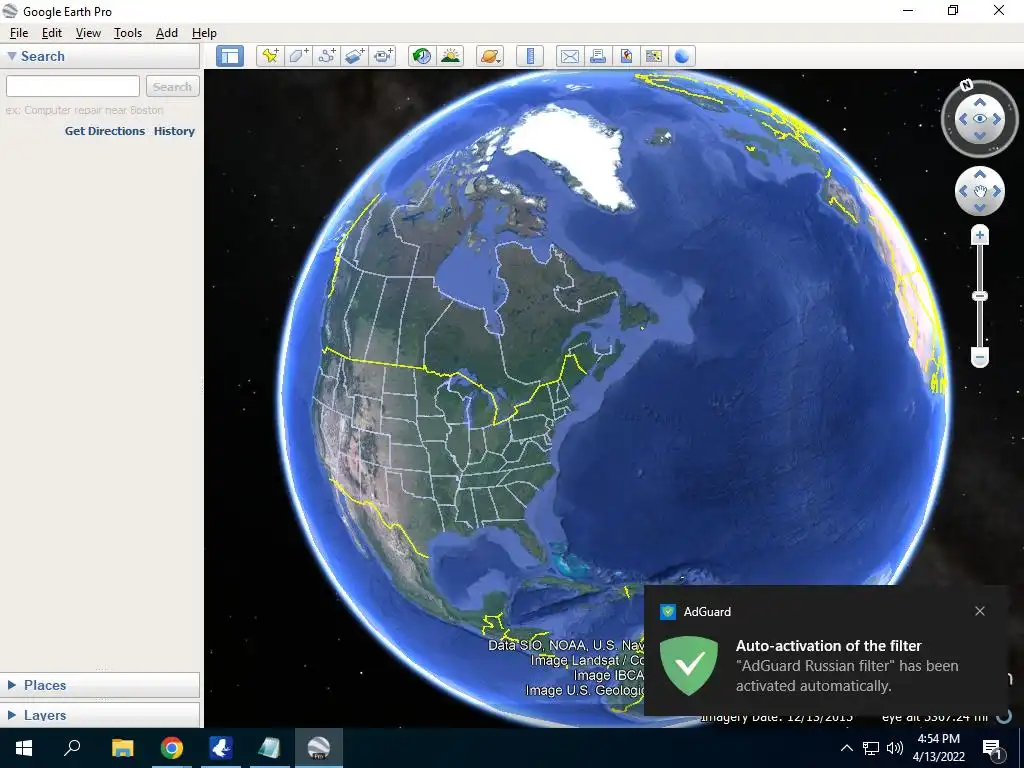This screenshot has height=768, width=1024.
Task: Click the network tray icon
Action: tap(871, 748)
